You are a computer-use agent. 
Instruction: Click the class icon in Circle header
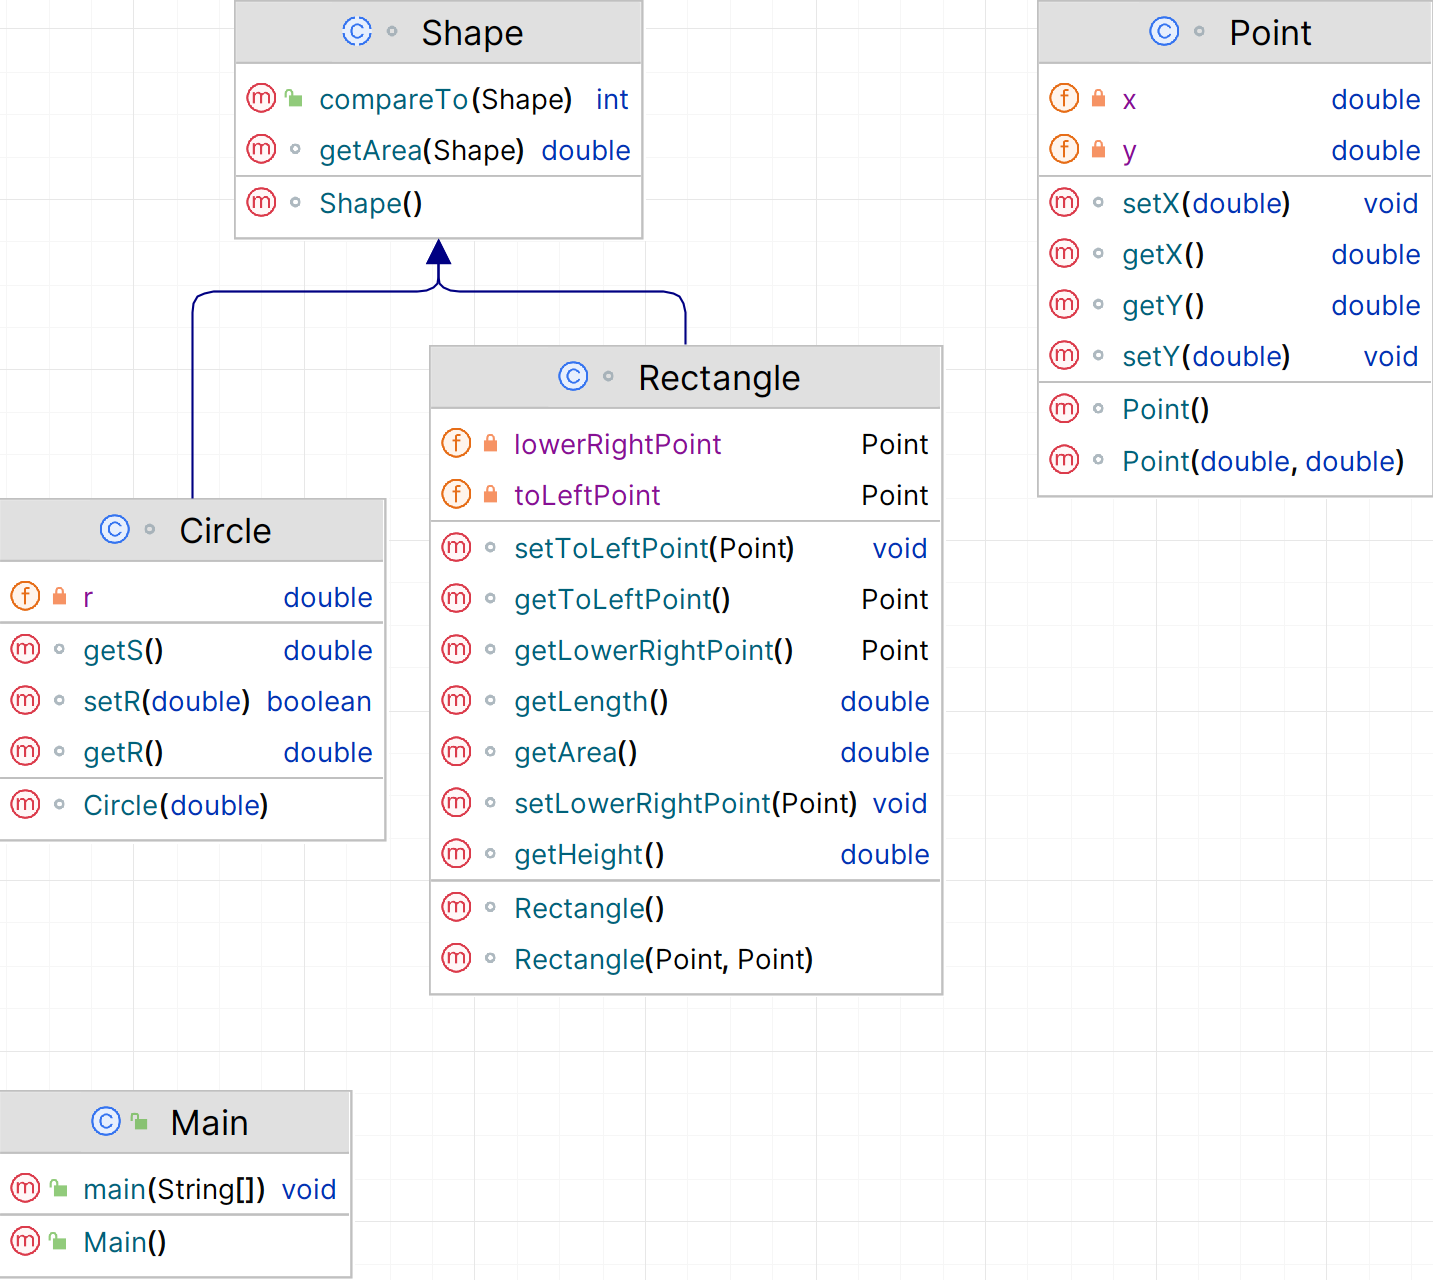click(x=115, y=530)
